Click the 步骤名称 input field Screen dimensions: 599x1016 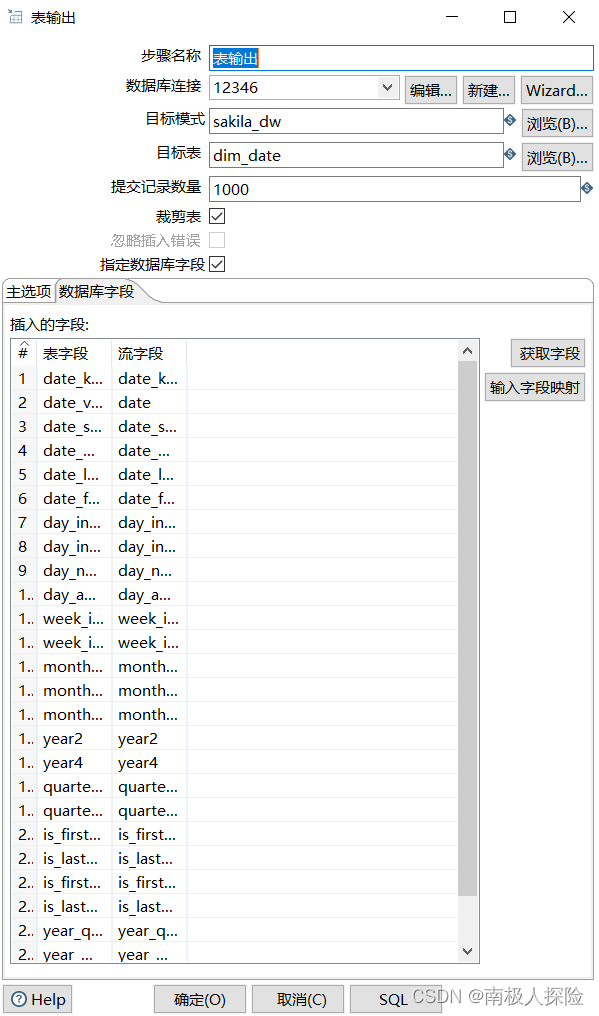401,58
